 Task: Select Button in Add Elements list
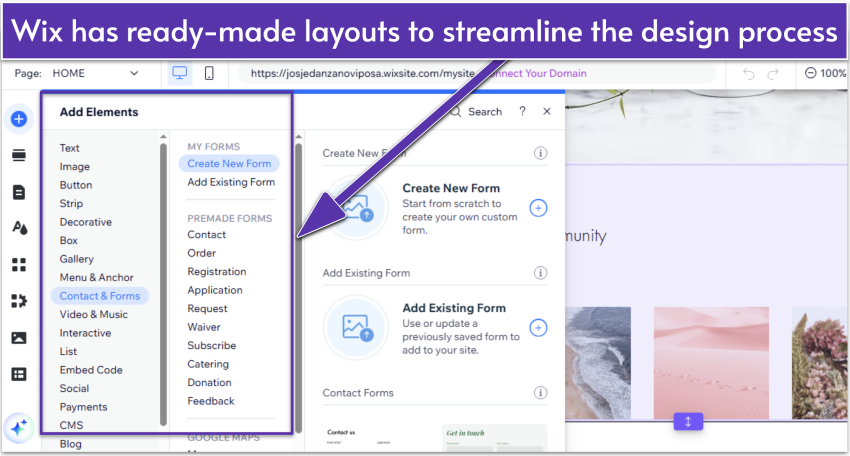[x=76, y=185]
